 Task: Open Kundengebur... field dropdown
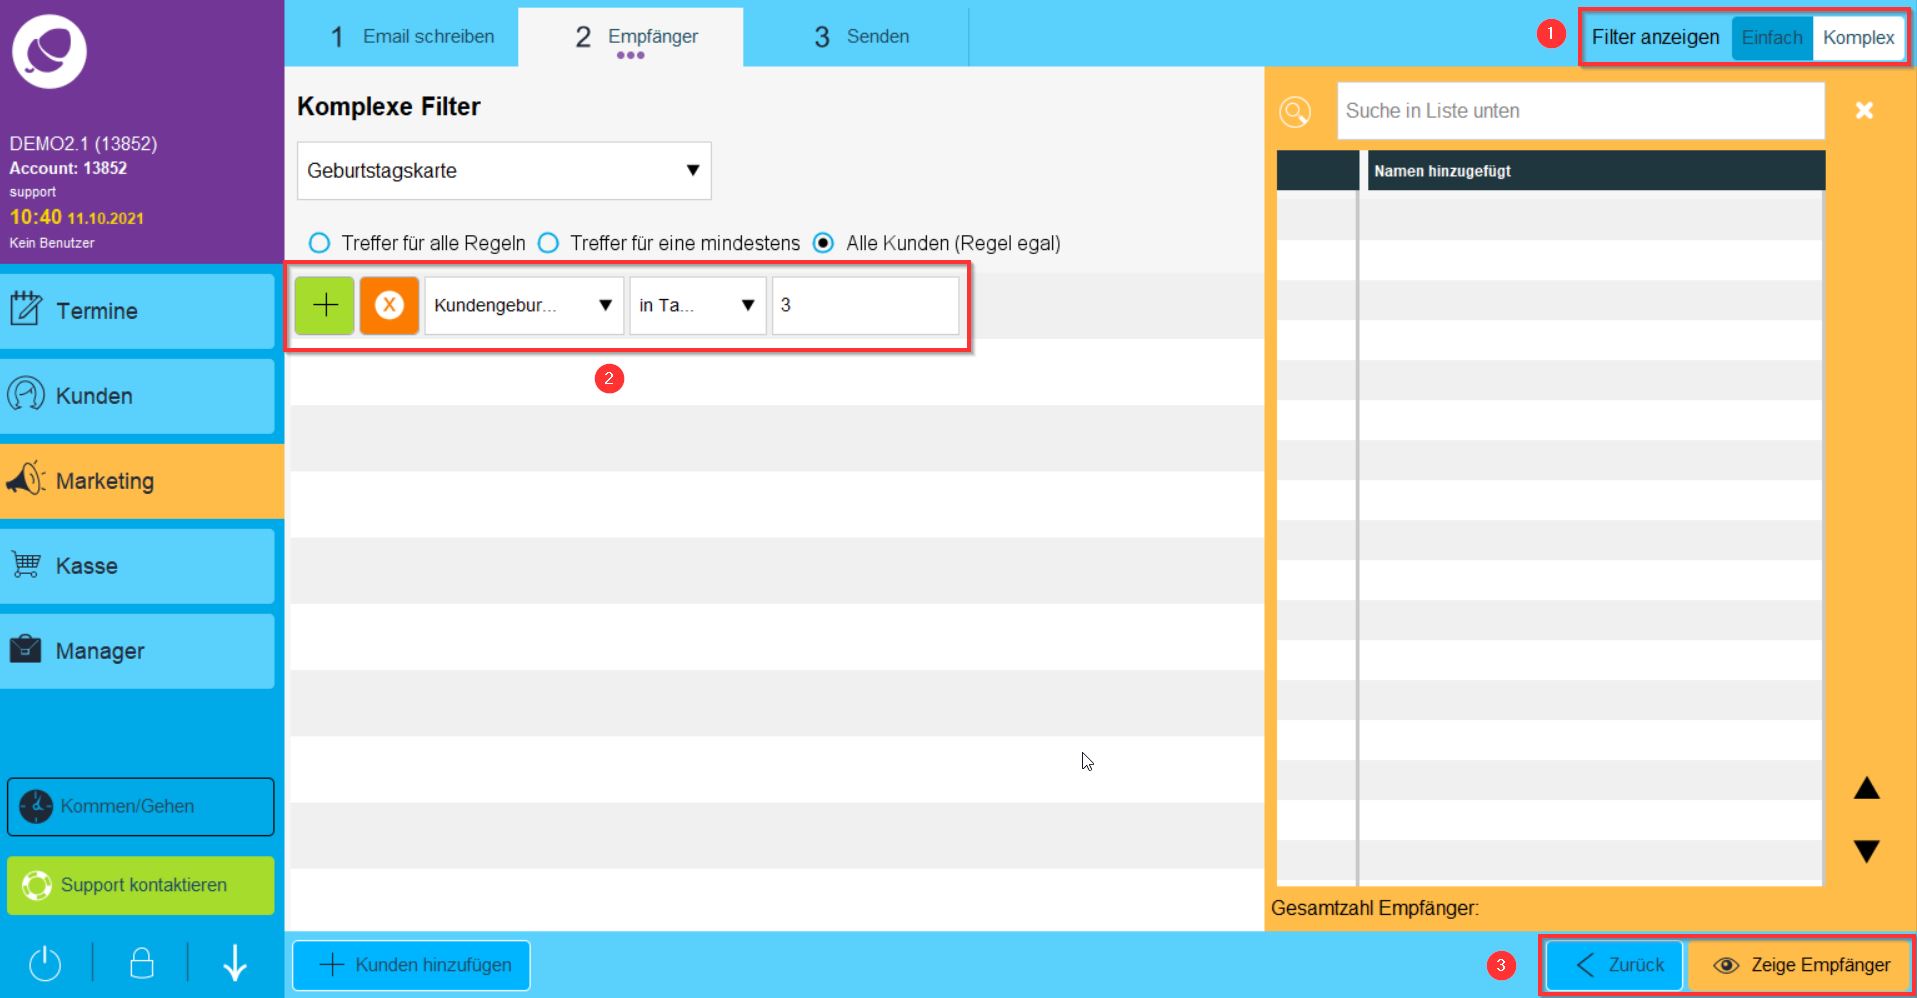click(x=524, y=305)
